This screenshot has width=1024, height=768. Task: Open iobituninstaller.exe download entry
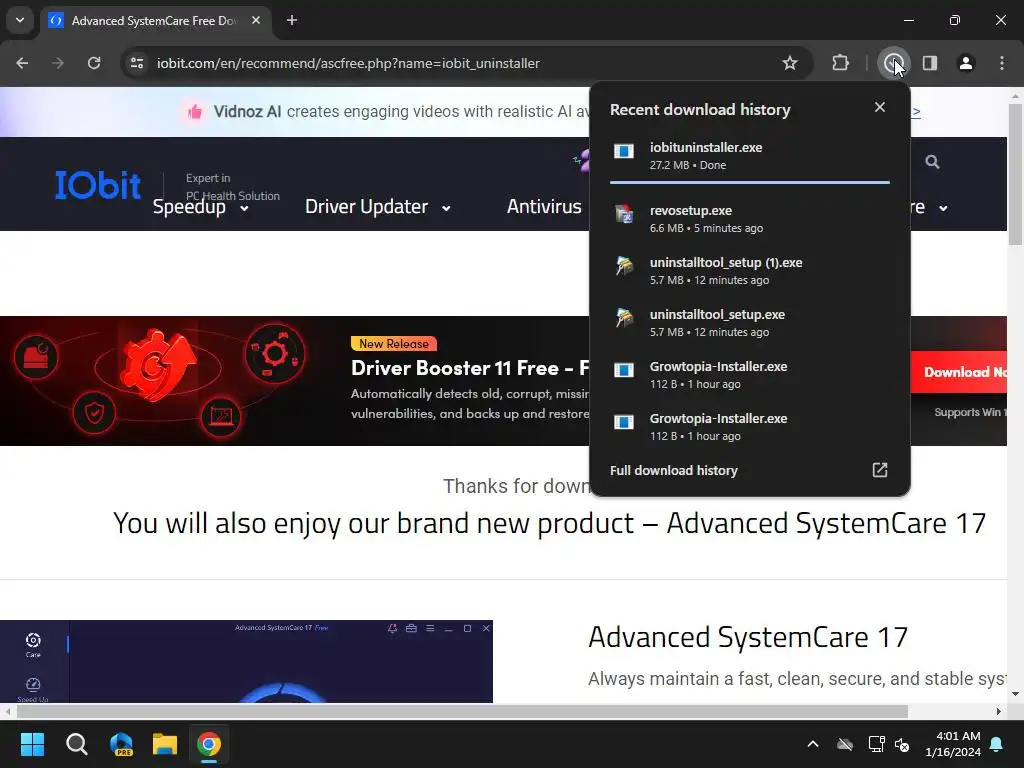click(750, 156)
